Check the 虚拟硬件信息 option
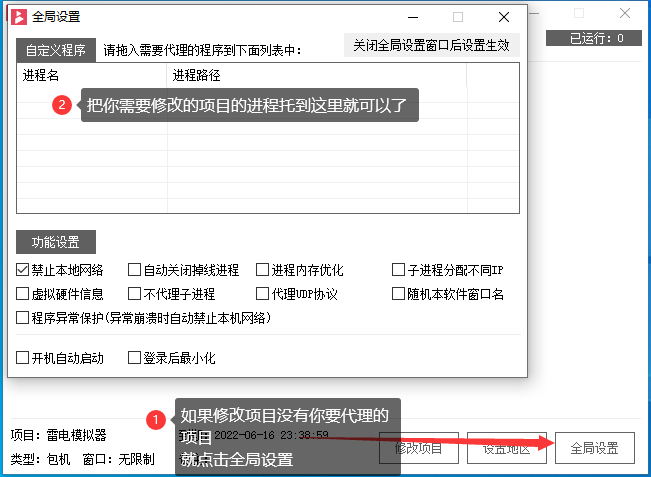This screenshot has width=651, height=477. [23, 294]
